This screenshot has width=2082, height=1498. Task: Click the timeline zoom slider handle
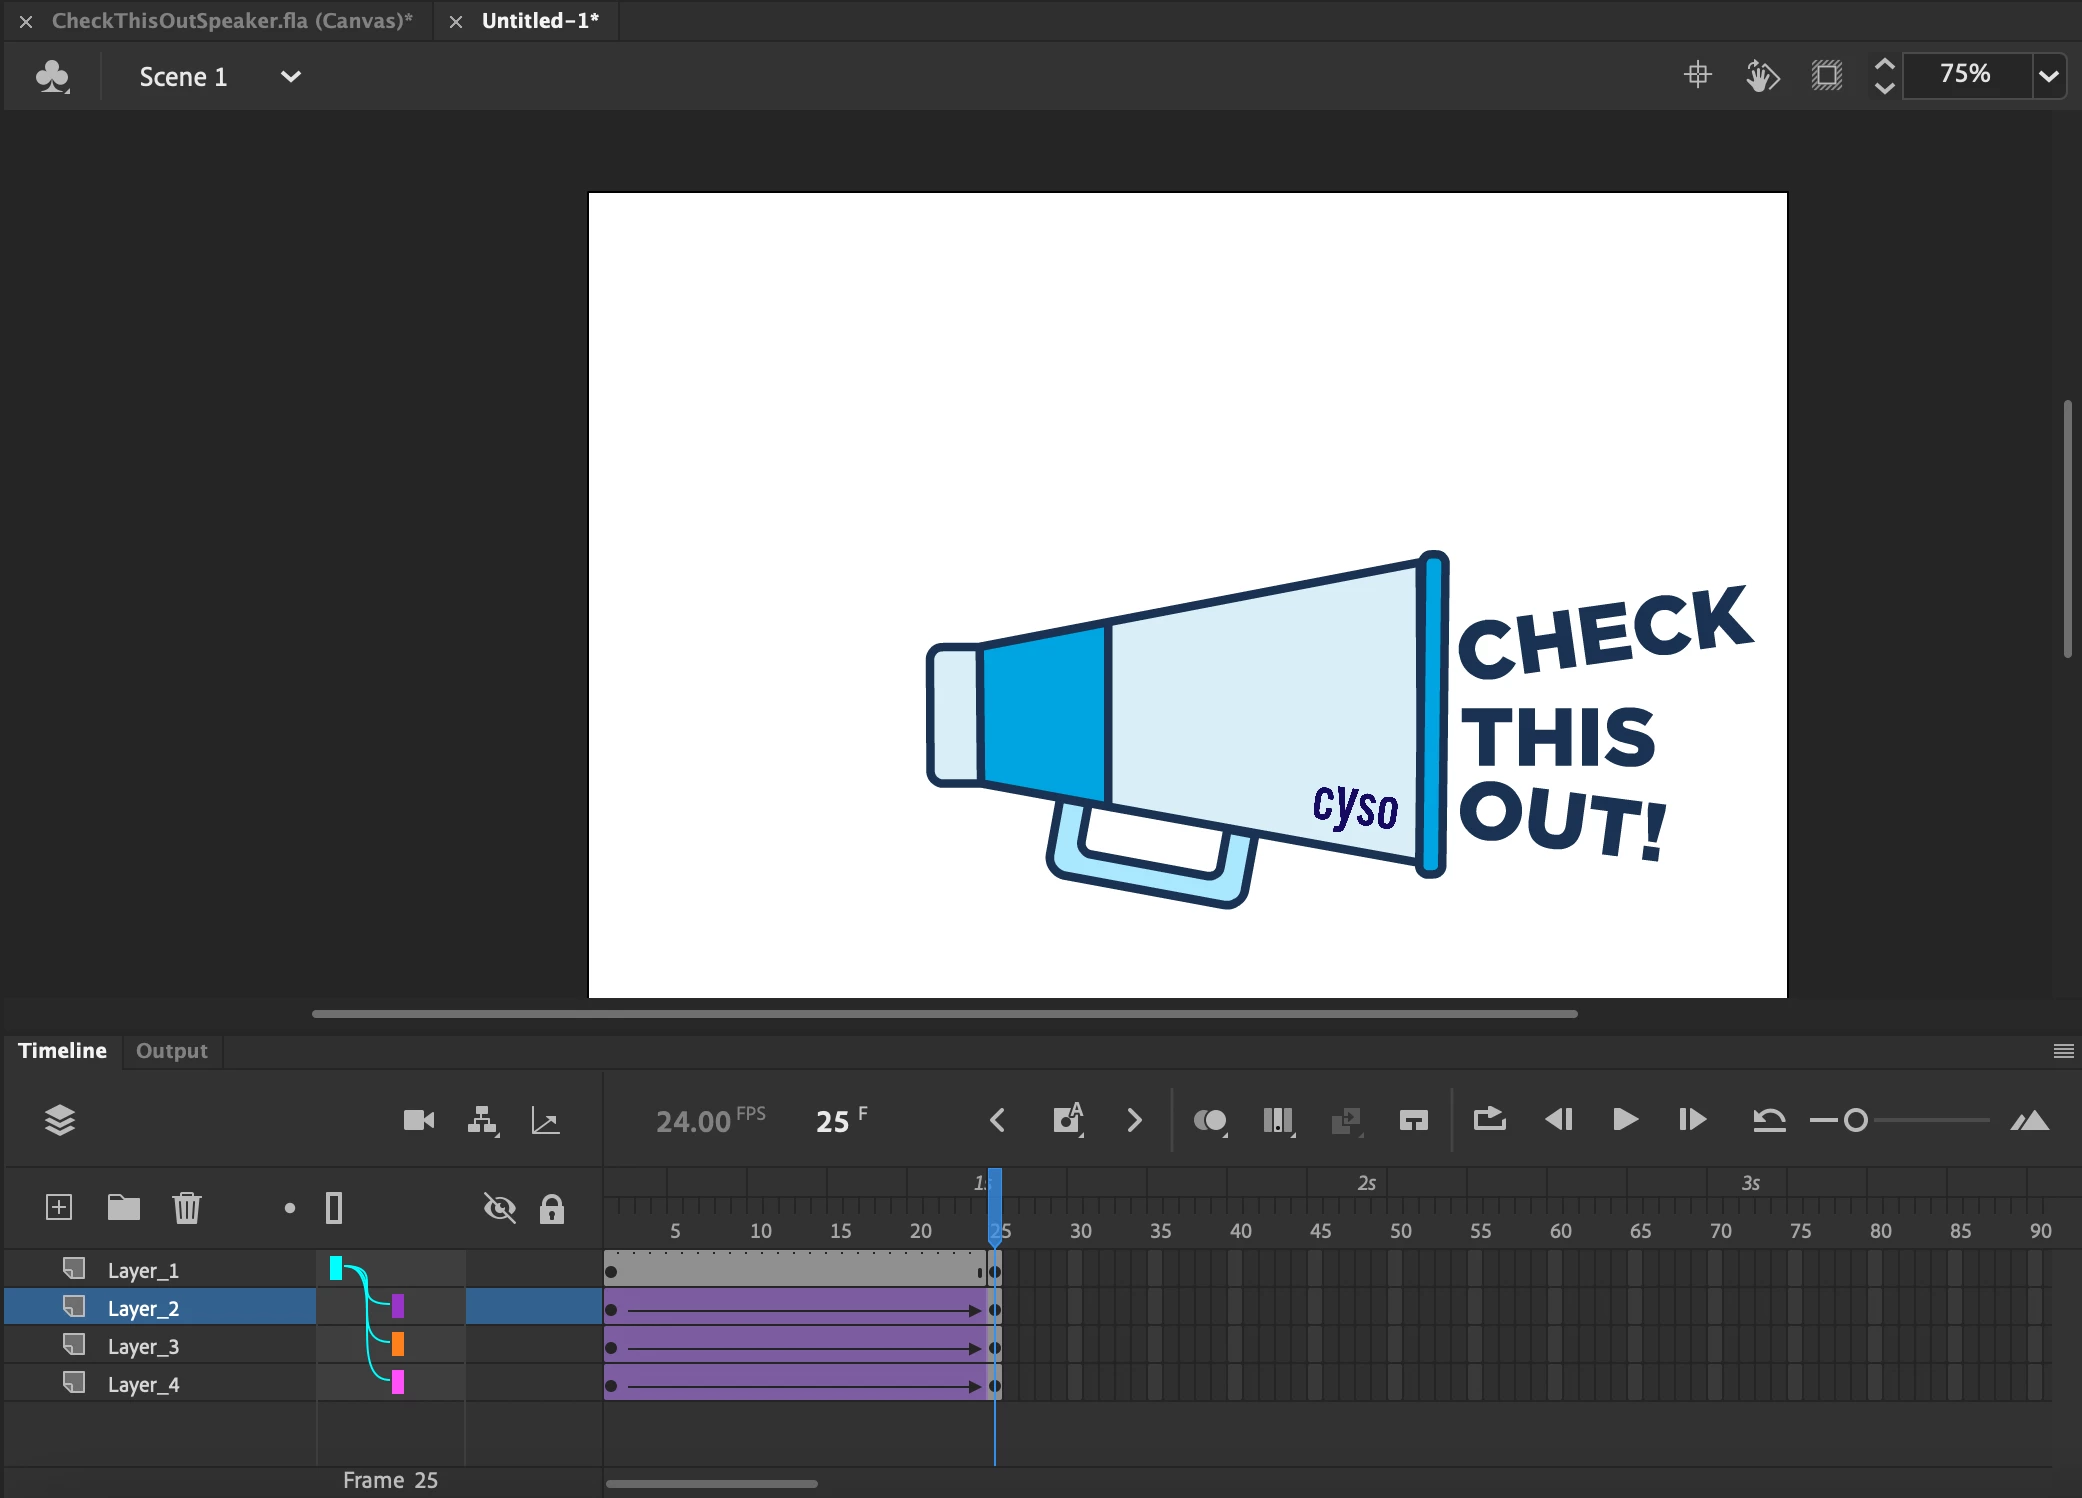(x=1855, y=1120)
